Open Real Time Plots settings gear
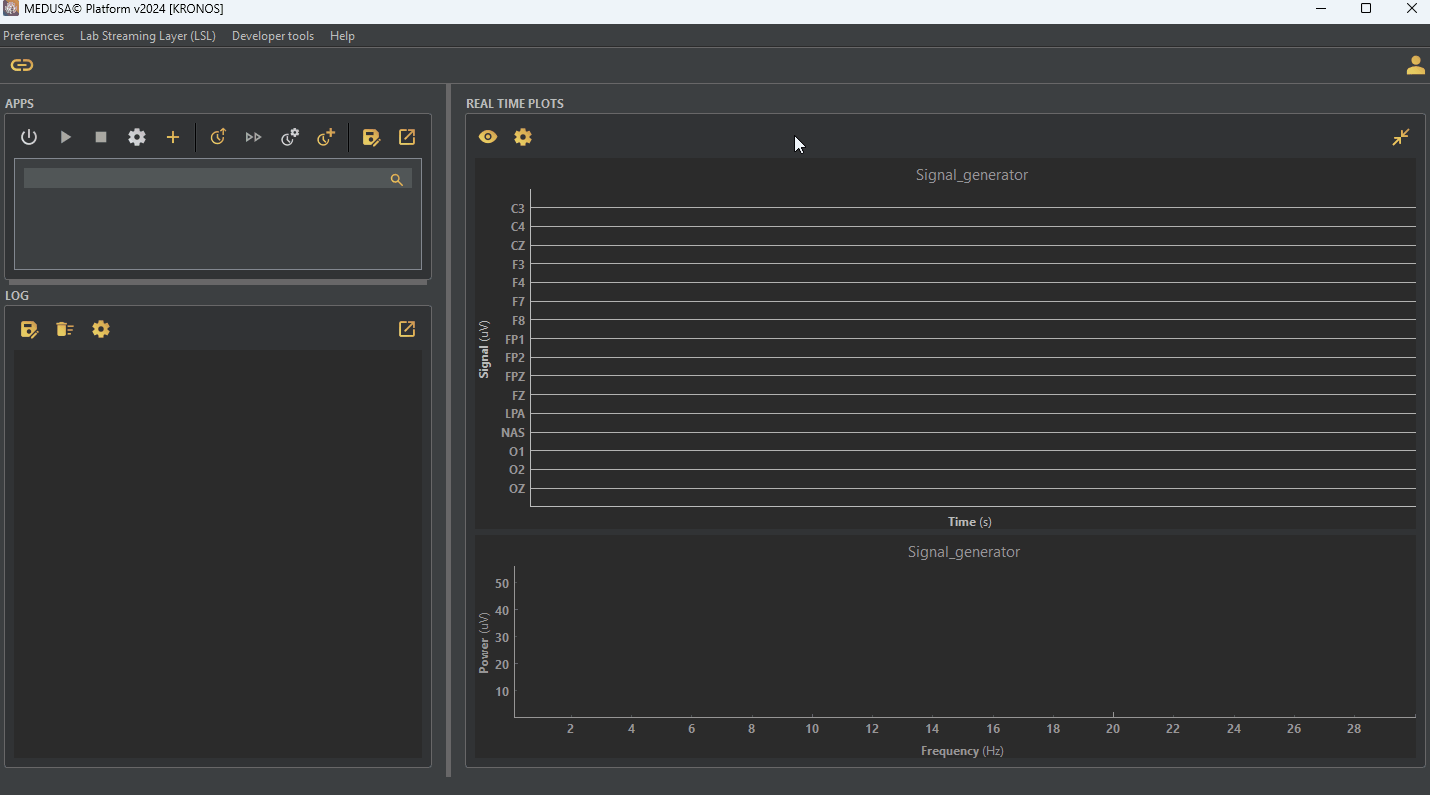 pos(523,137)
